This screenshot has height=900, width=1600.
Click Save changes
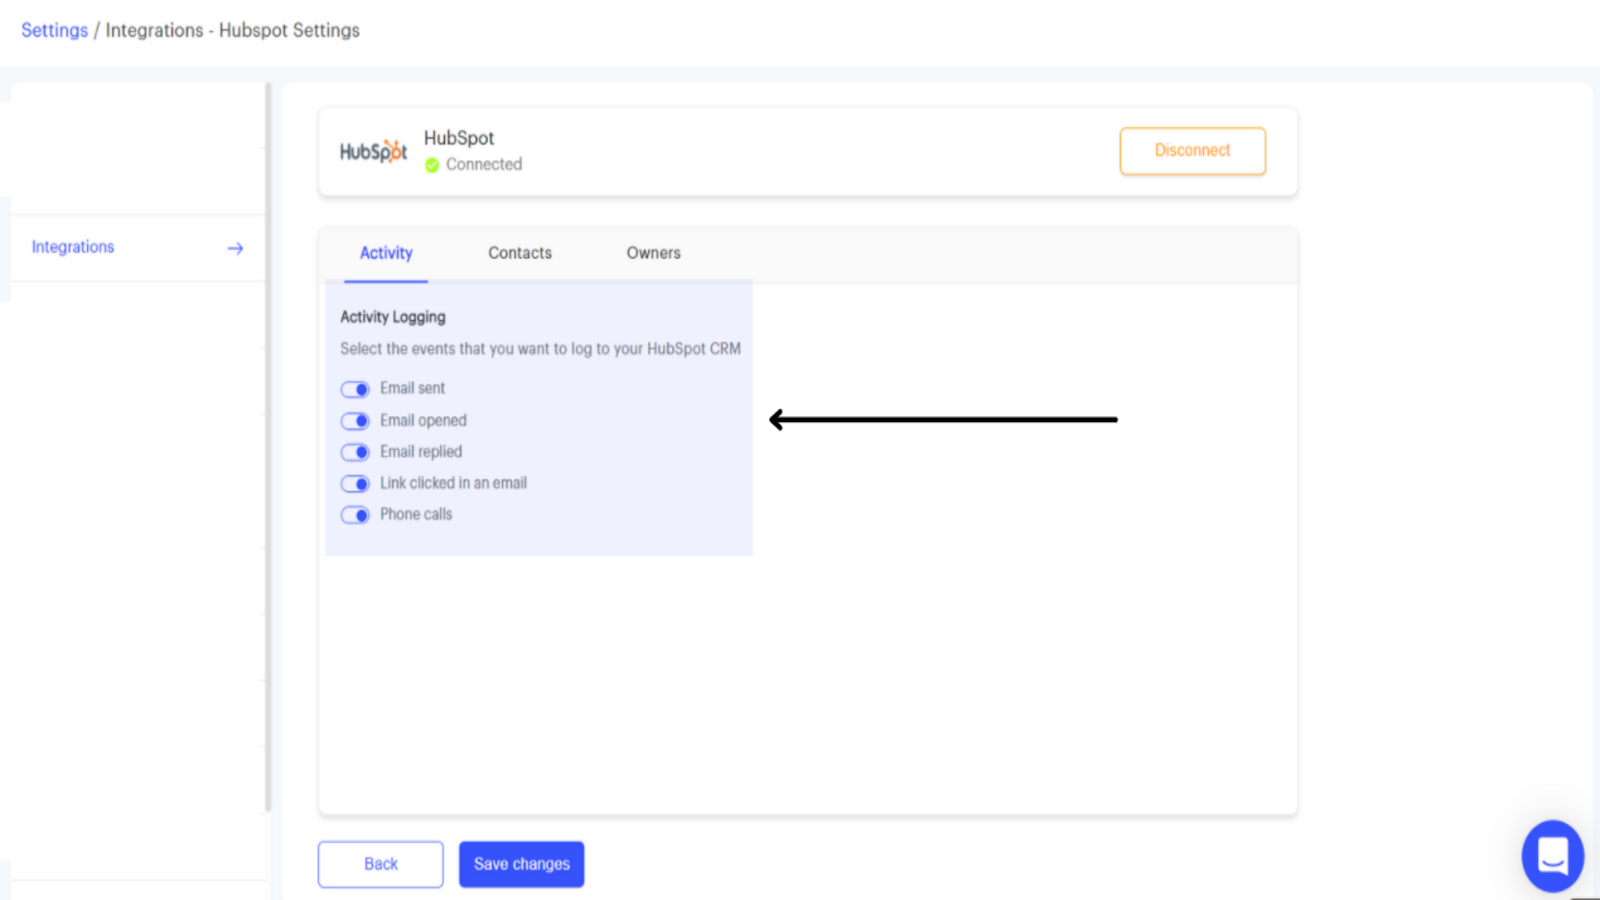521,864
